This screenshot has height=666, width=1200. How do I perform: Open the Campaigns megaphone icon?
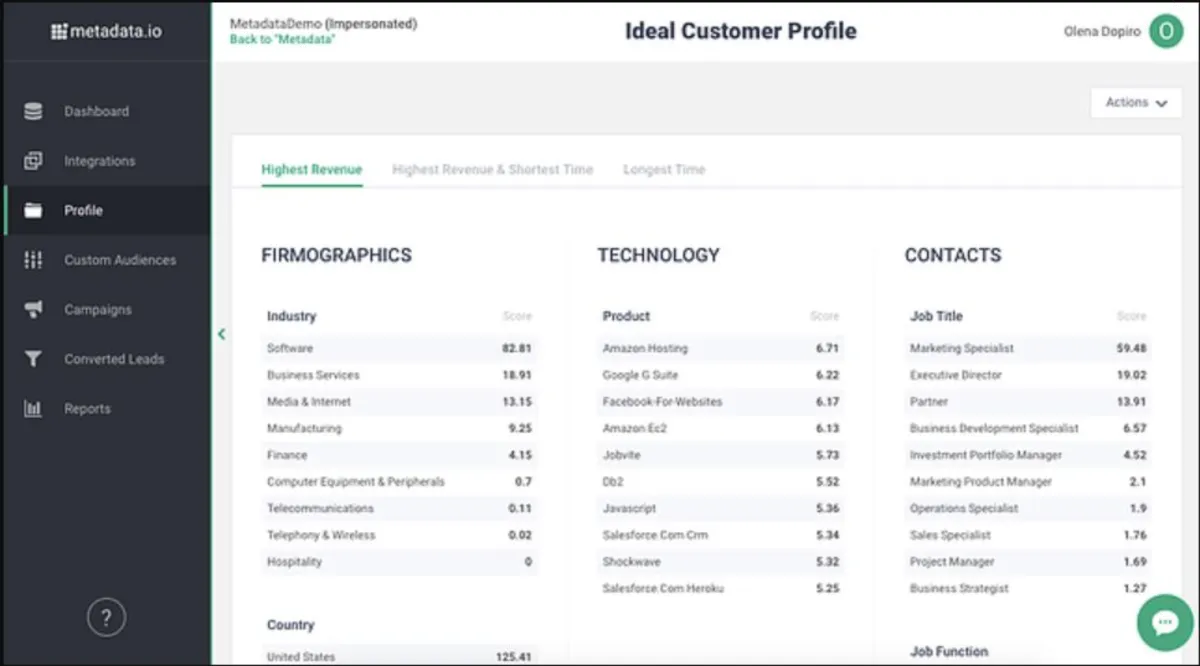coord(33,310)
